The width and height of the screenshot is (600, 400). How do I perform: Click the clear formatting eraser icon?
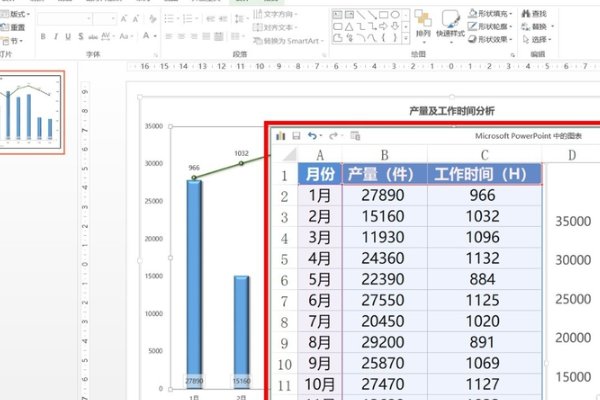click(x=153, y=18)
